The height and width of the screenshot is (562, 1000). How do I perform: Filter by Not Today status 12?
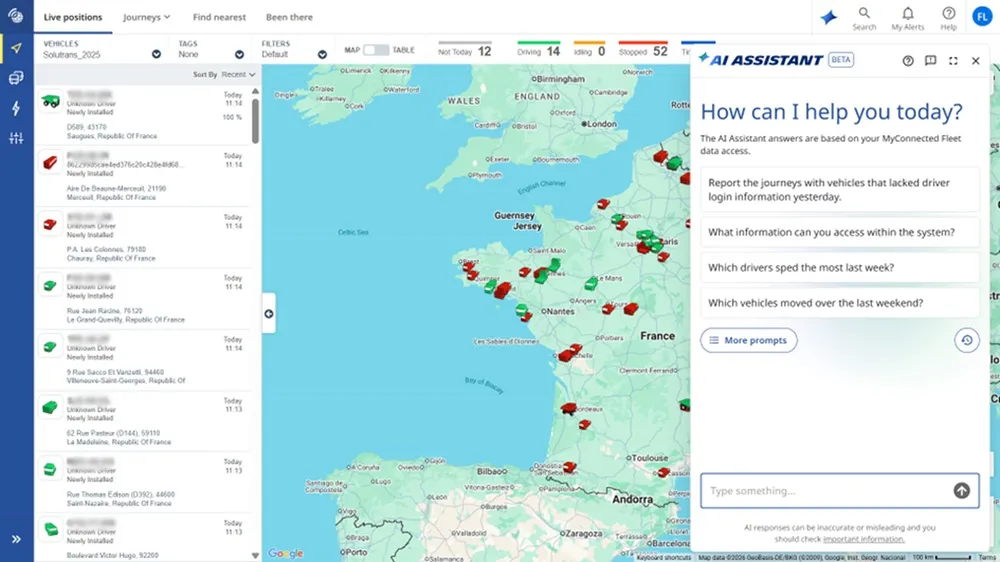click(x=465, y=51)
